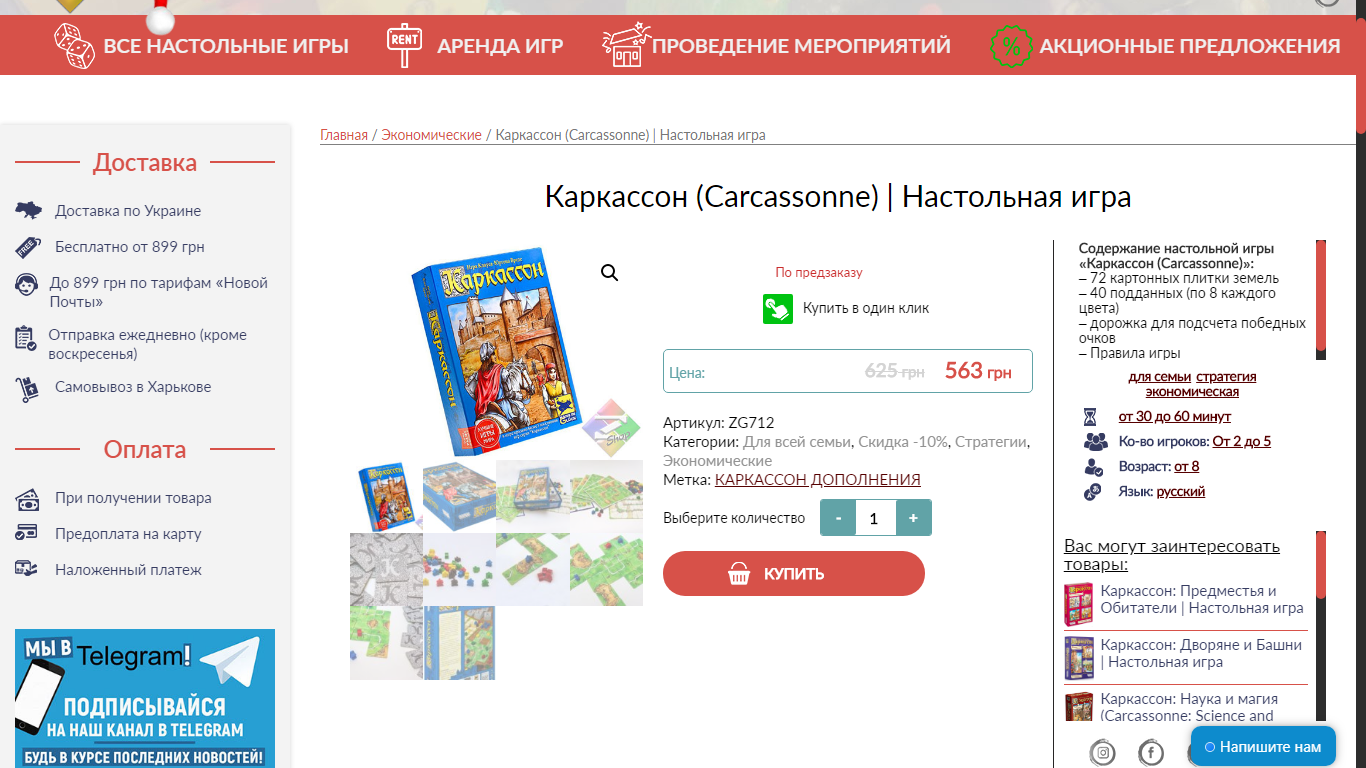Viewport: 1366px width, 768px height.
Task: Click the RENT sign icon
Action: point(404,45)
